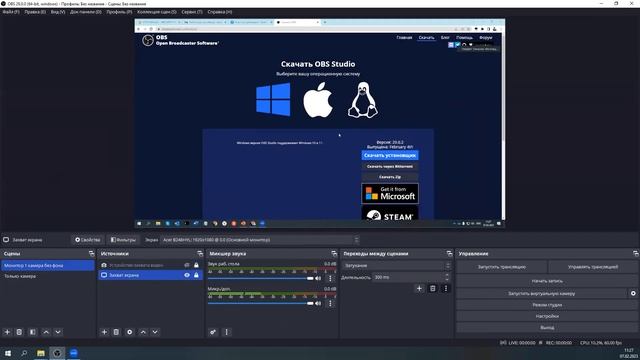The height and width of the screenshot is (360, 640).
Task: Click the Управлять трансляцией button
Action: [x=593, y=267]
